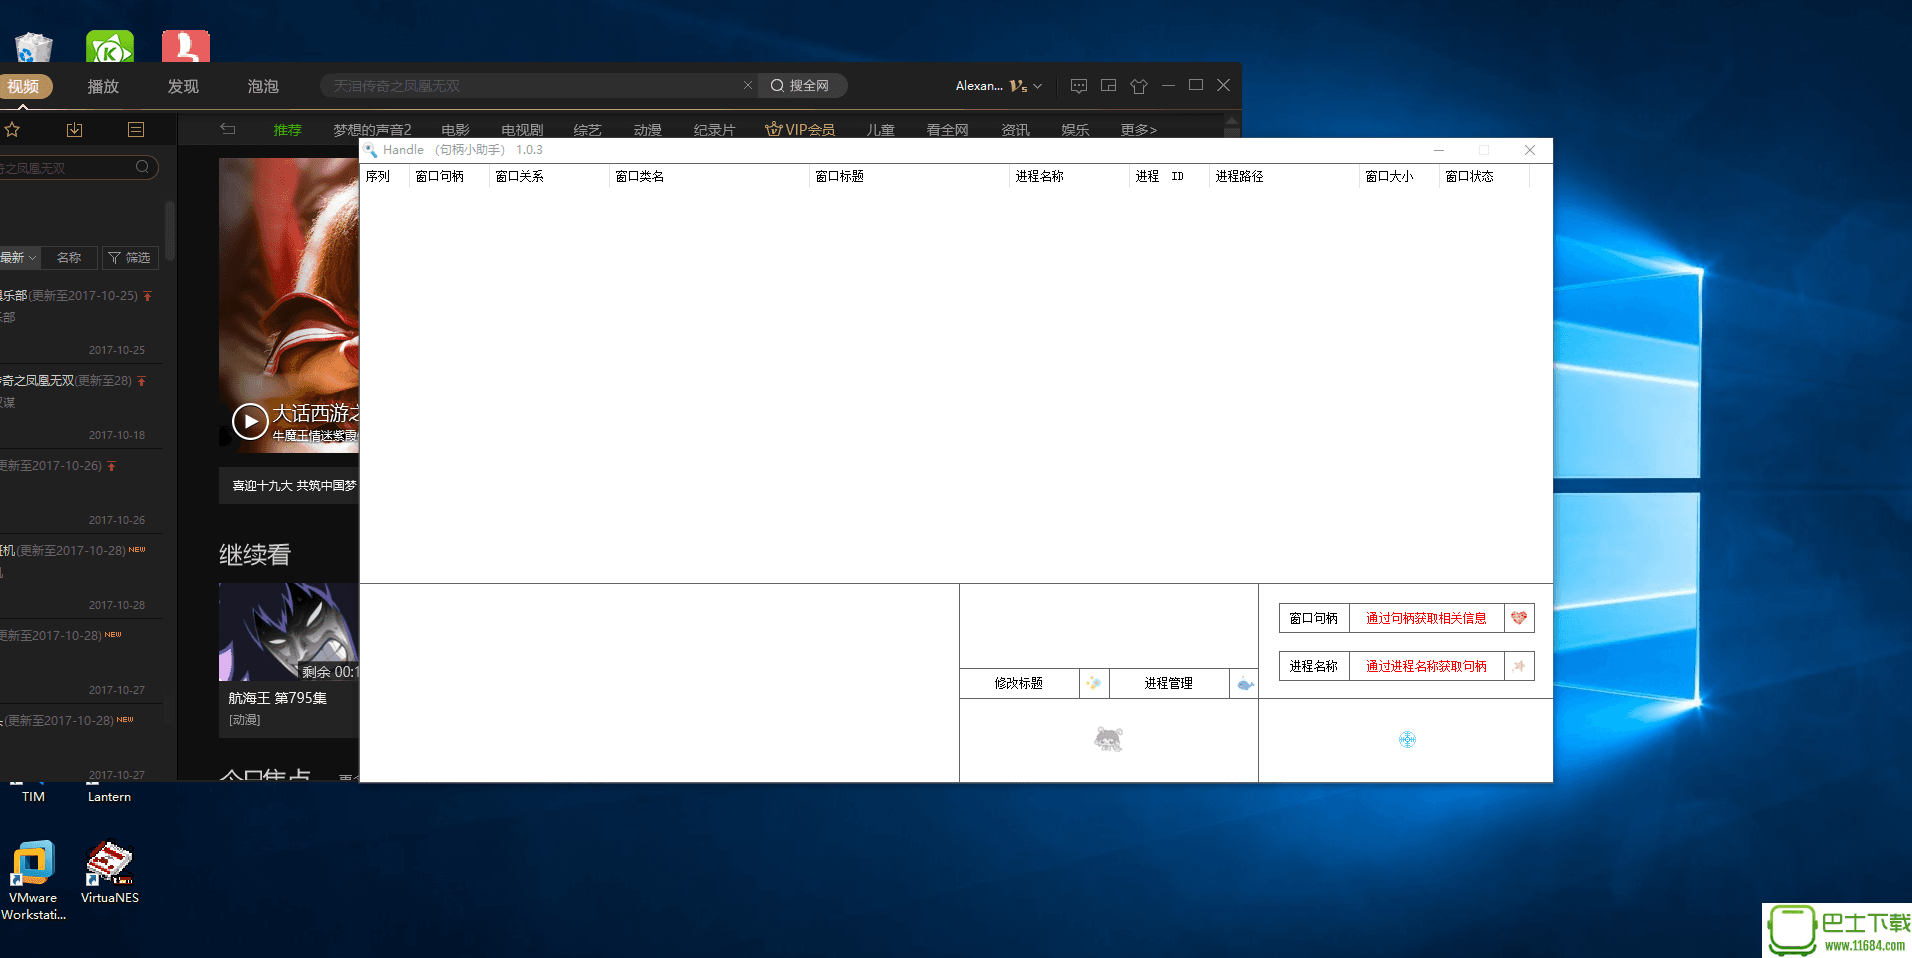Click the video player sidebar scrollbar
1912x958 pixels.
point(170,230)
